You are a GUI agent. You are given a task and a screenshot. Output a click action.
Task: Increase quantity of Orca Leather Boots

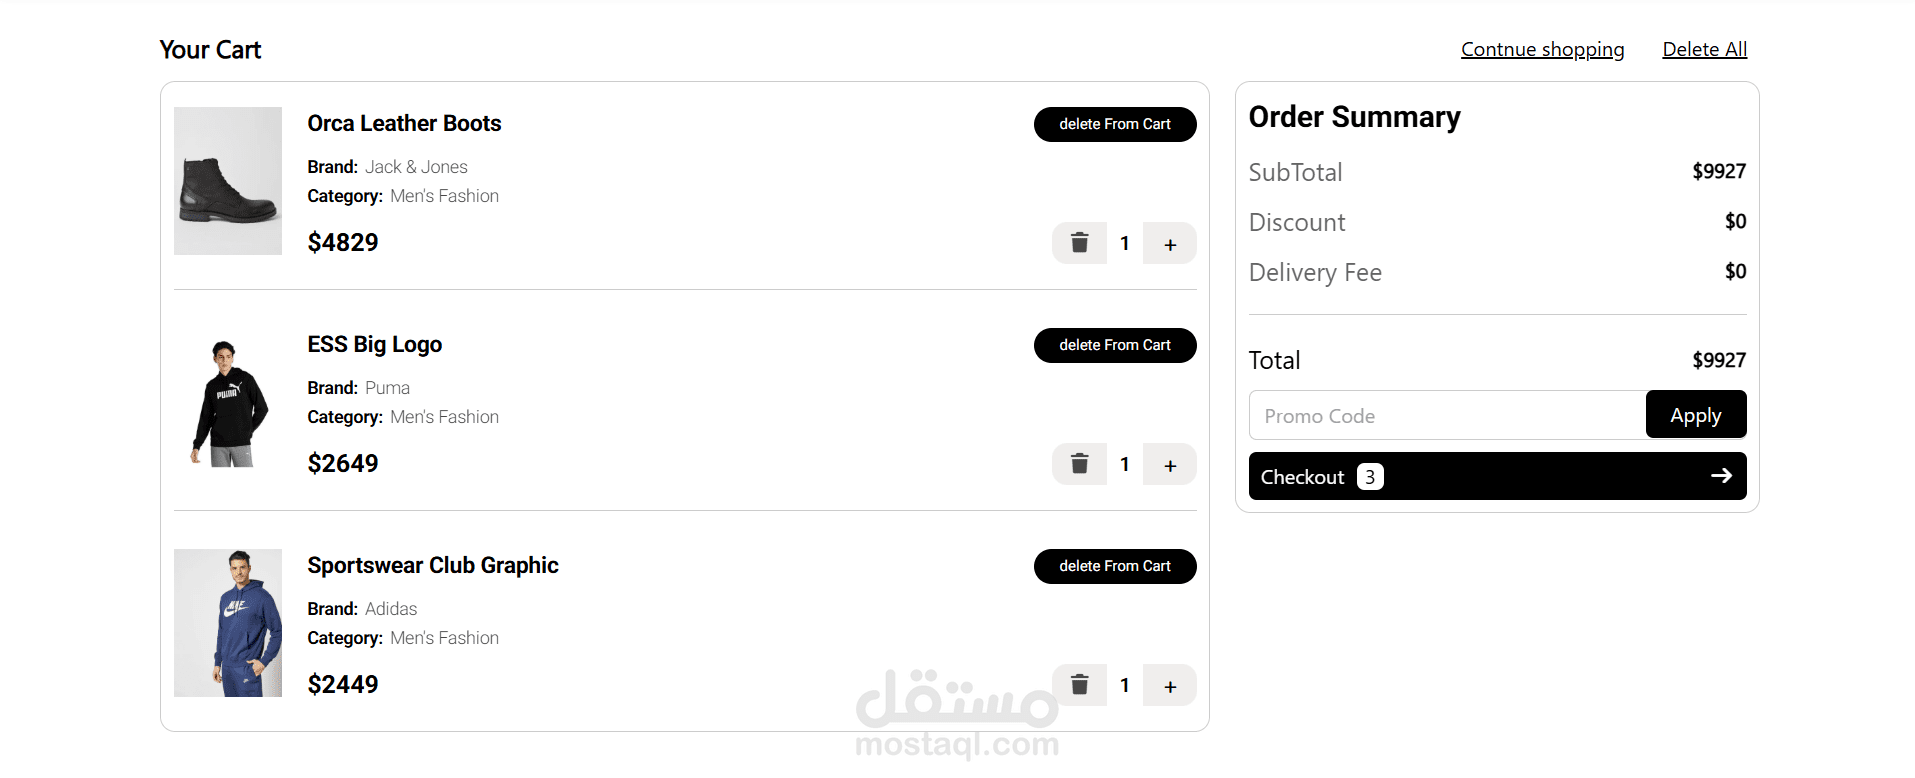1170,243
